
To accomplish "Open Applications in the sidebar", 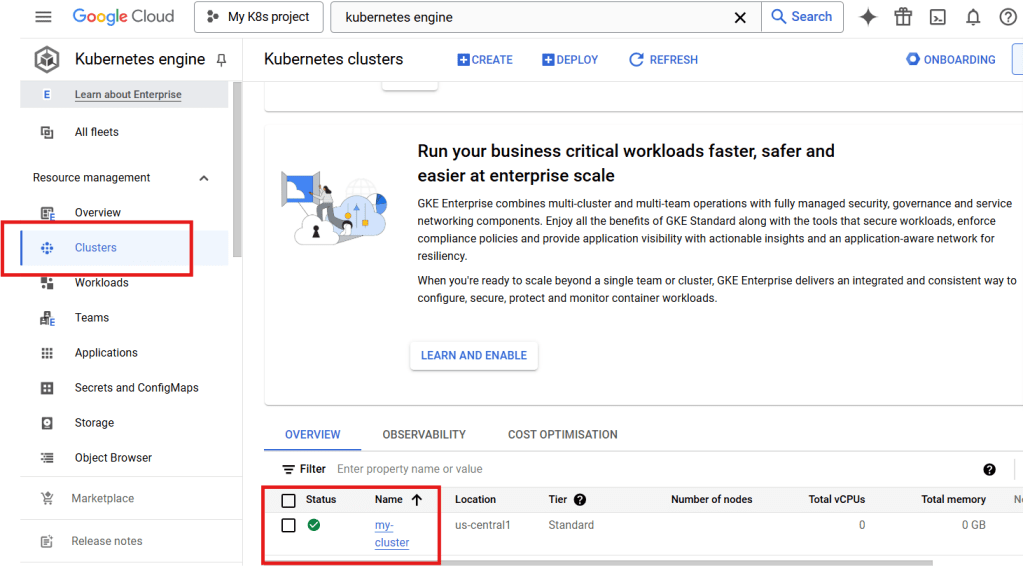I will tap(106, 353).
